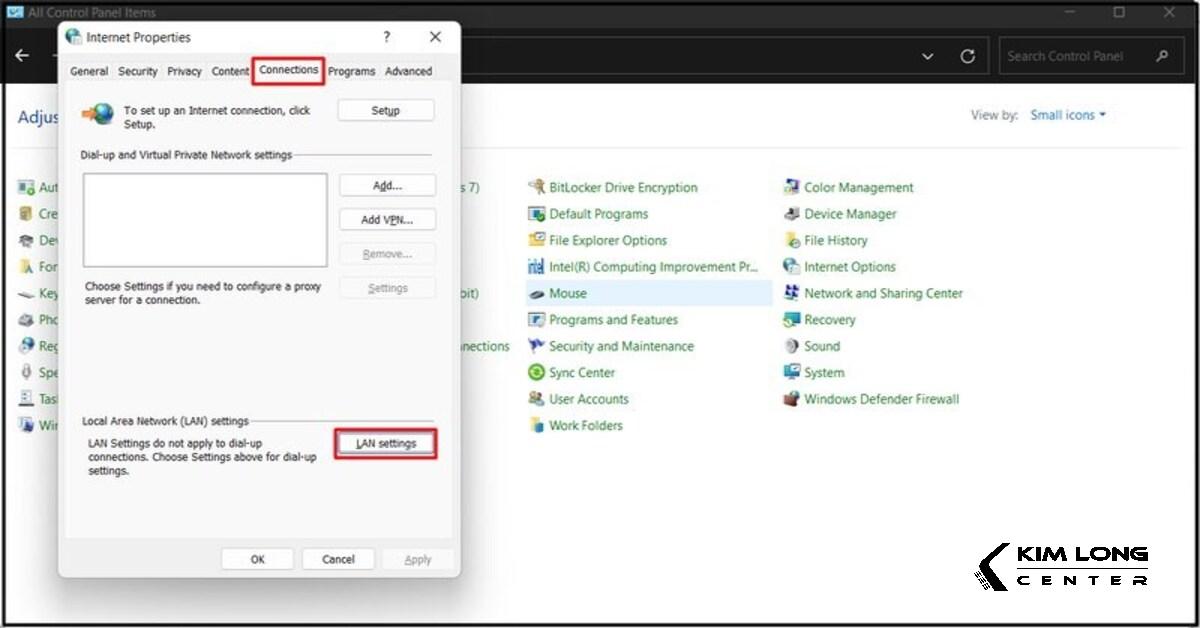Click the Color Management icon

pyautogui.click(x=792, y=188)
